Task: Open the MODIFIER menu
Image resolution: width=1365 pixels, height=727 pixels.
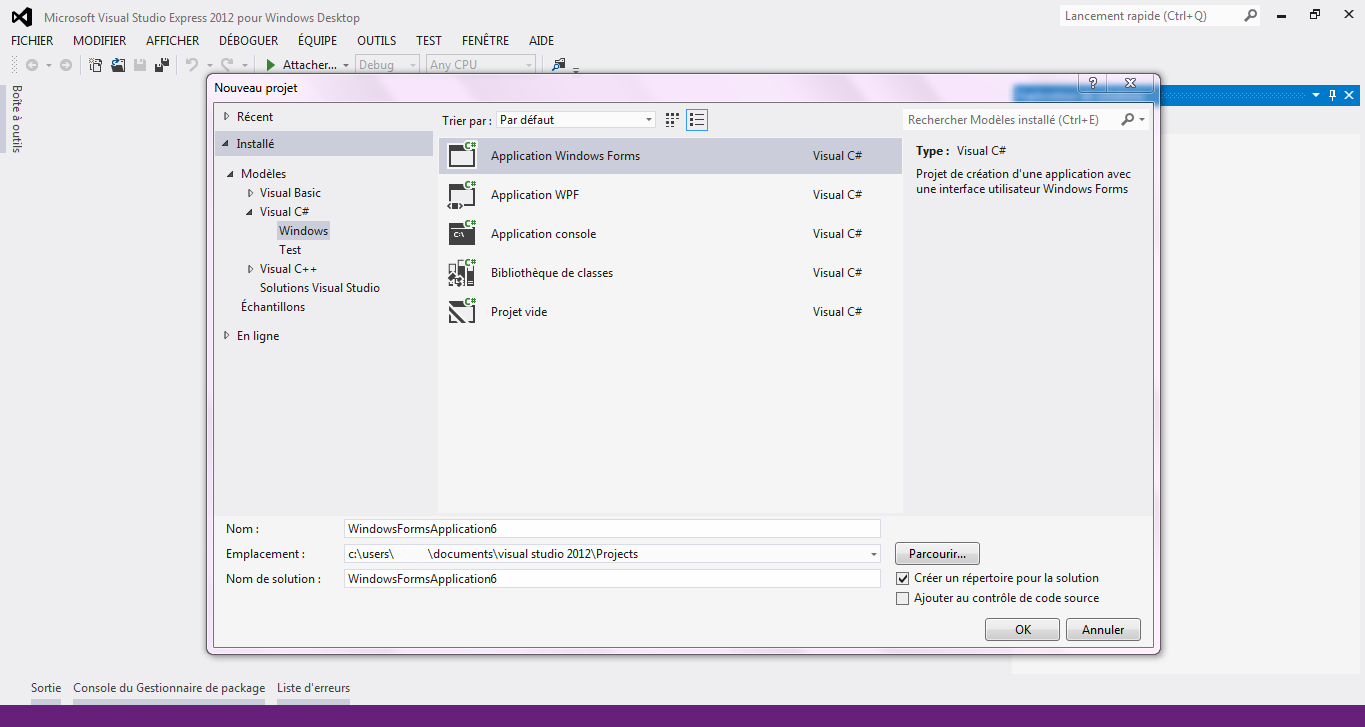Action: click(x=100, y=41)
